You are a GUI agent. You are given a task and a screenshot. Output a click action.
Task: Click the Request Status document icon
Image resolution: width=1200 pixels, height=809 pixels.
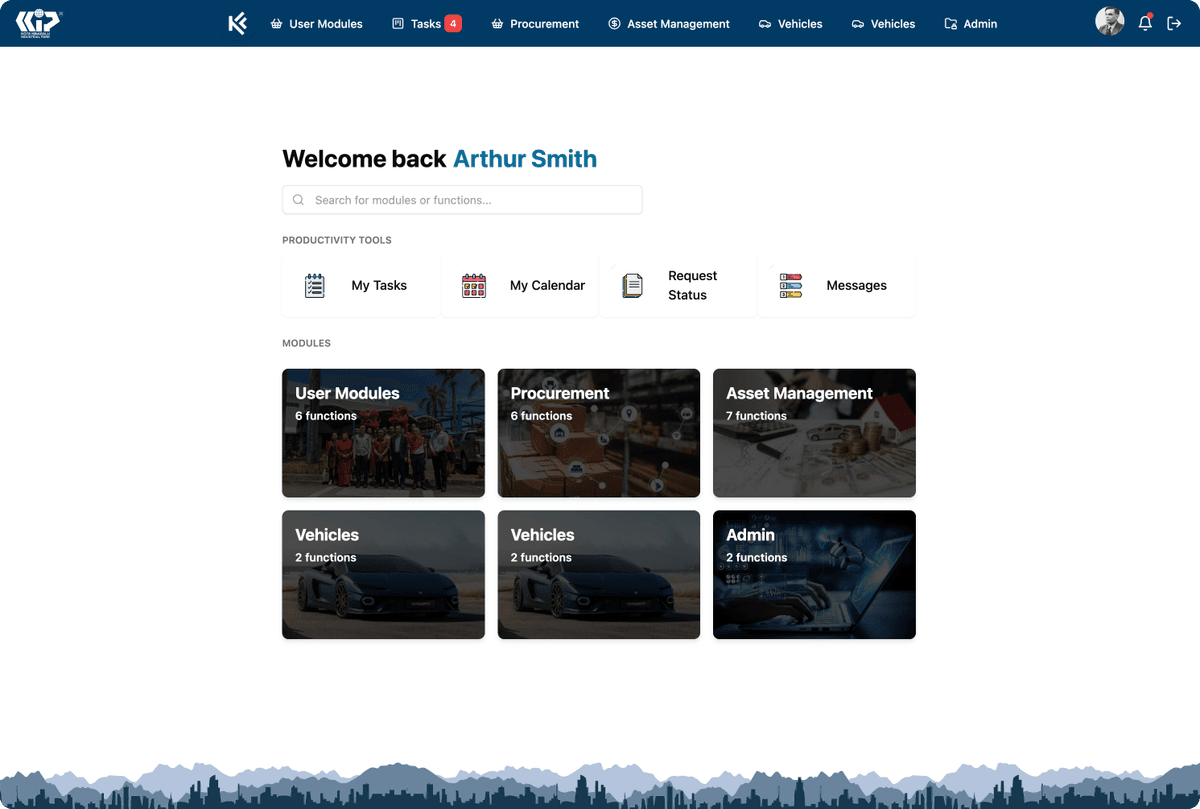632,286
